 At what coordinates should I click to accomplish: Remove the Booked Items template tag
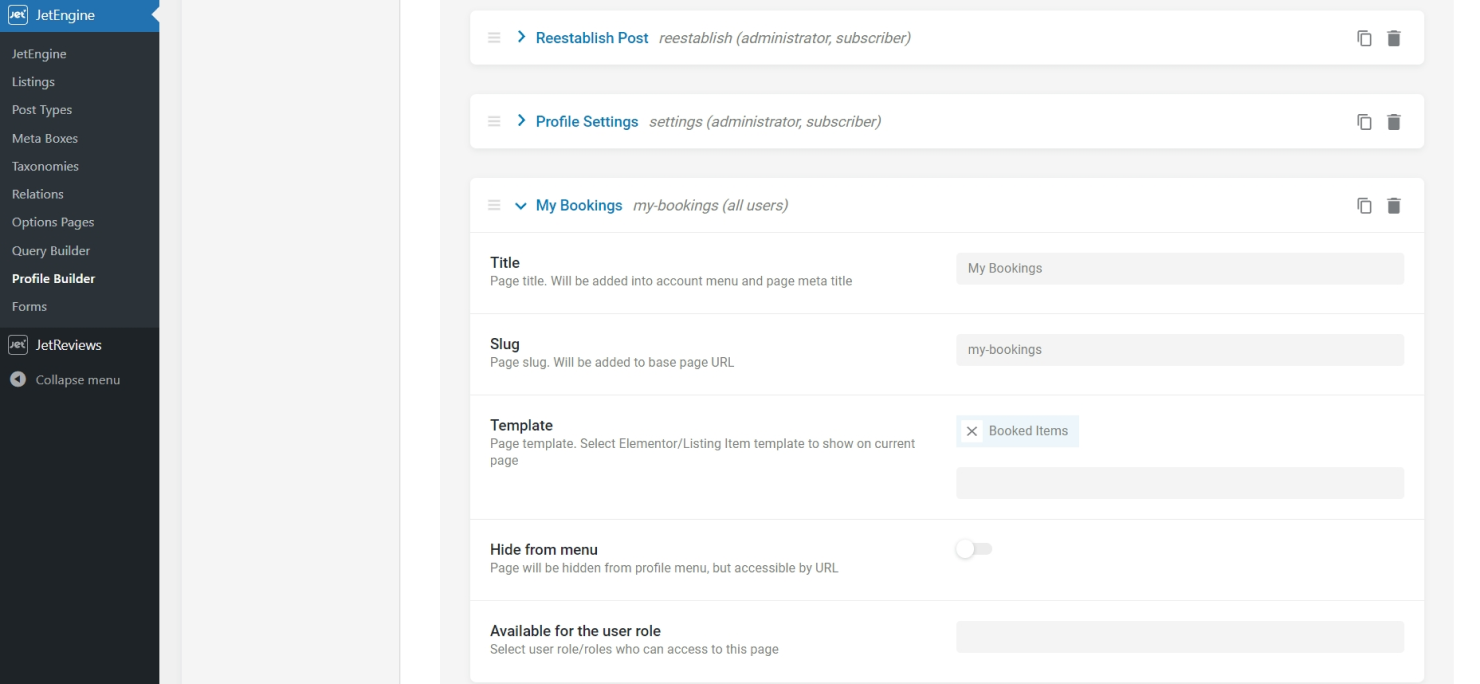(x=972, y=431)
